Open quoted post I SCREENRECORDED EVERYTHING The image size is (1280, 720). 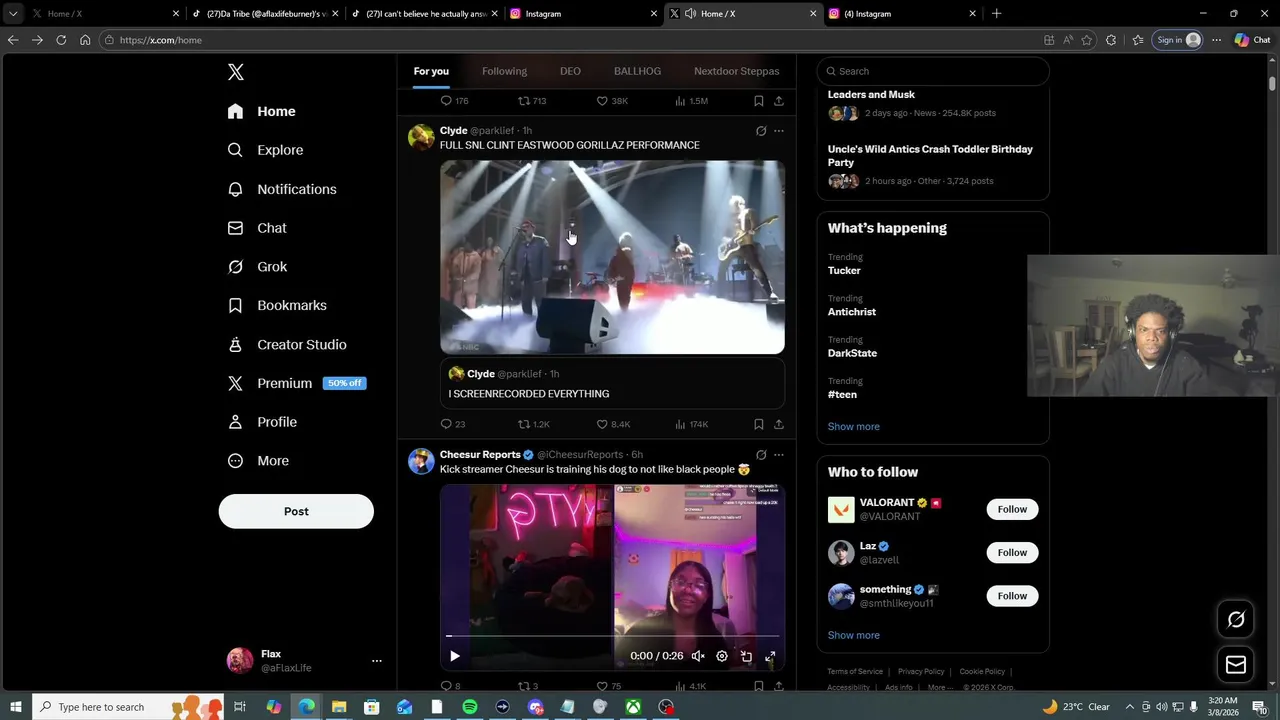click(x=612, y=384)
